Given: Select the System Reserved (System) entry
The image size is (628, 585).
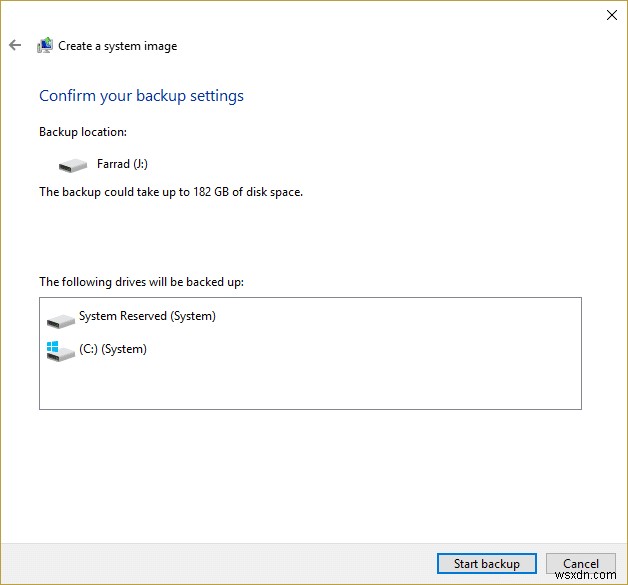Looking at the screenshot, I should (147, 316).
